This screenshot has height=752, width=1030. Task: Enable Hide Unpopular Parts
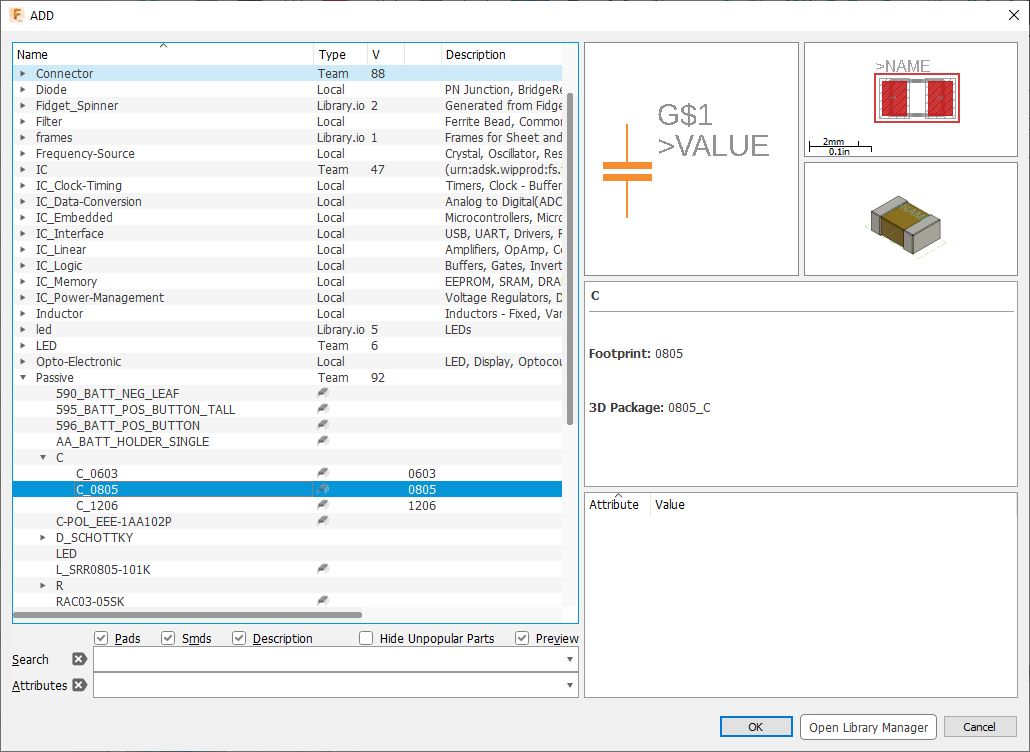pos(368,637)
